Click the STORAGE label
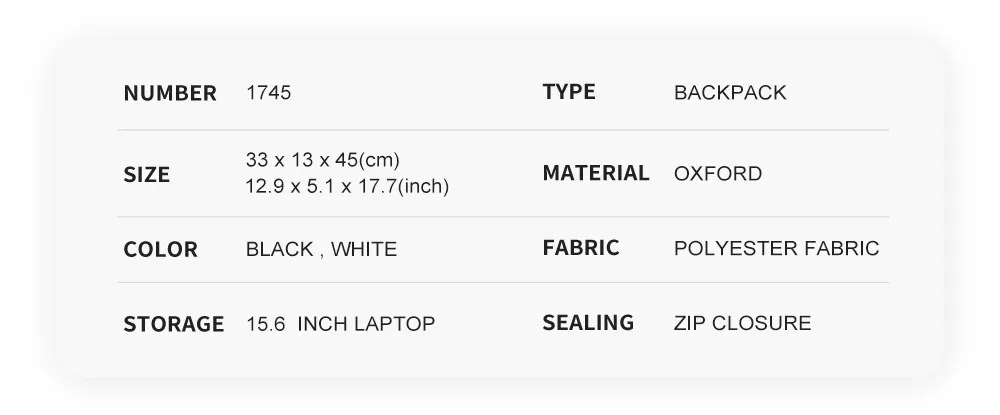Viewport: 1000px width, 415px height. tap(173, 324)
